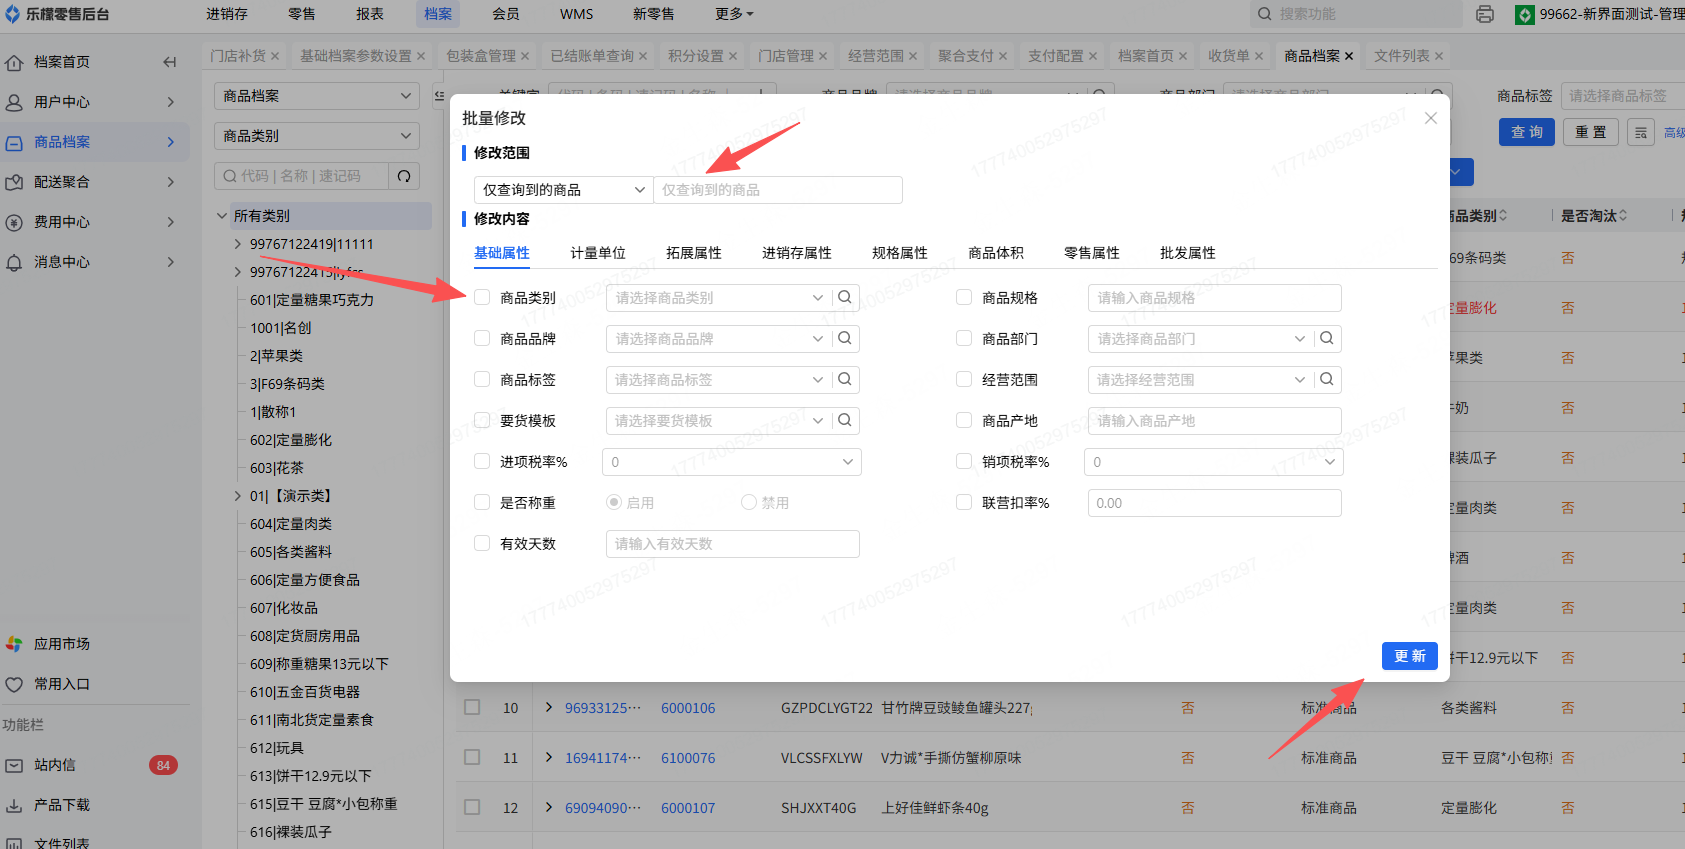The height and width of the screenshot is (849, 1685).
Task: Open the 进项税率% dropdown
Action: point(731,462)
